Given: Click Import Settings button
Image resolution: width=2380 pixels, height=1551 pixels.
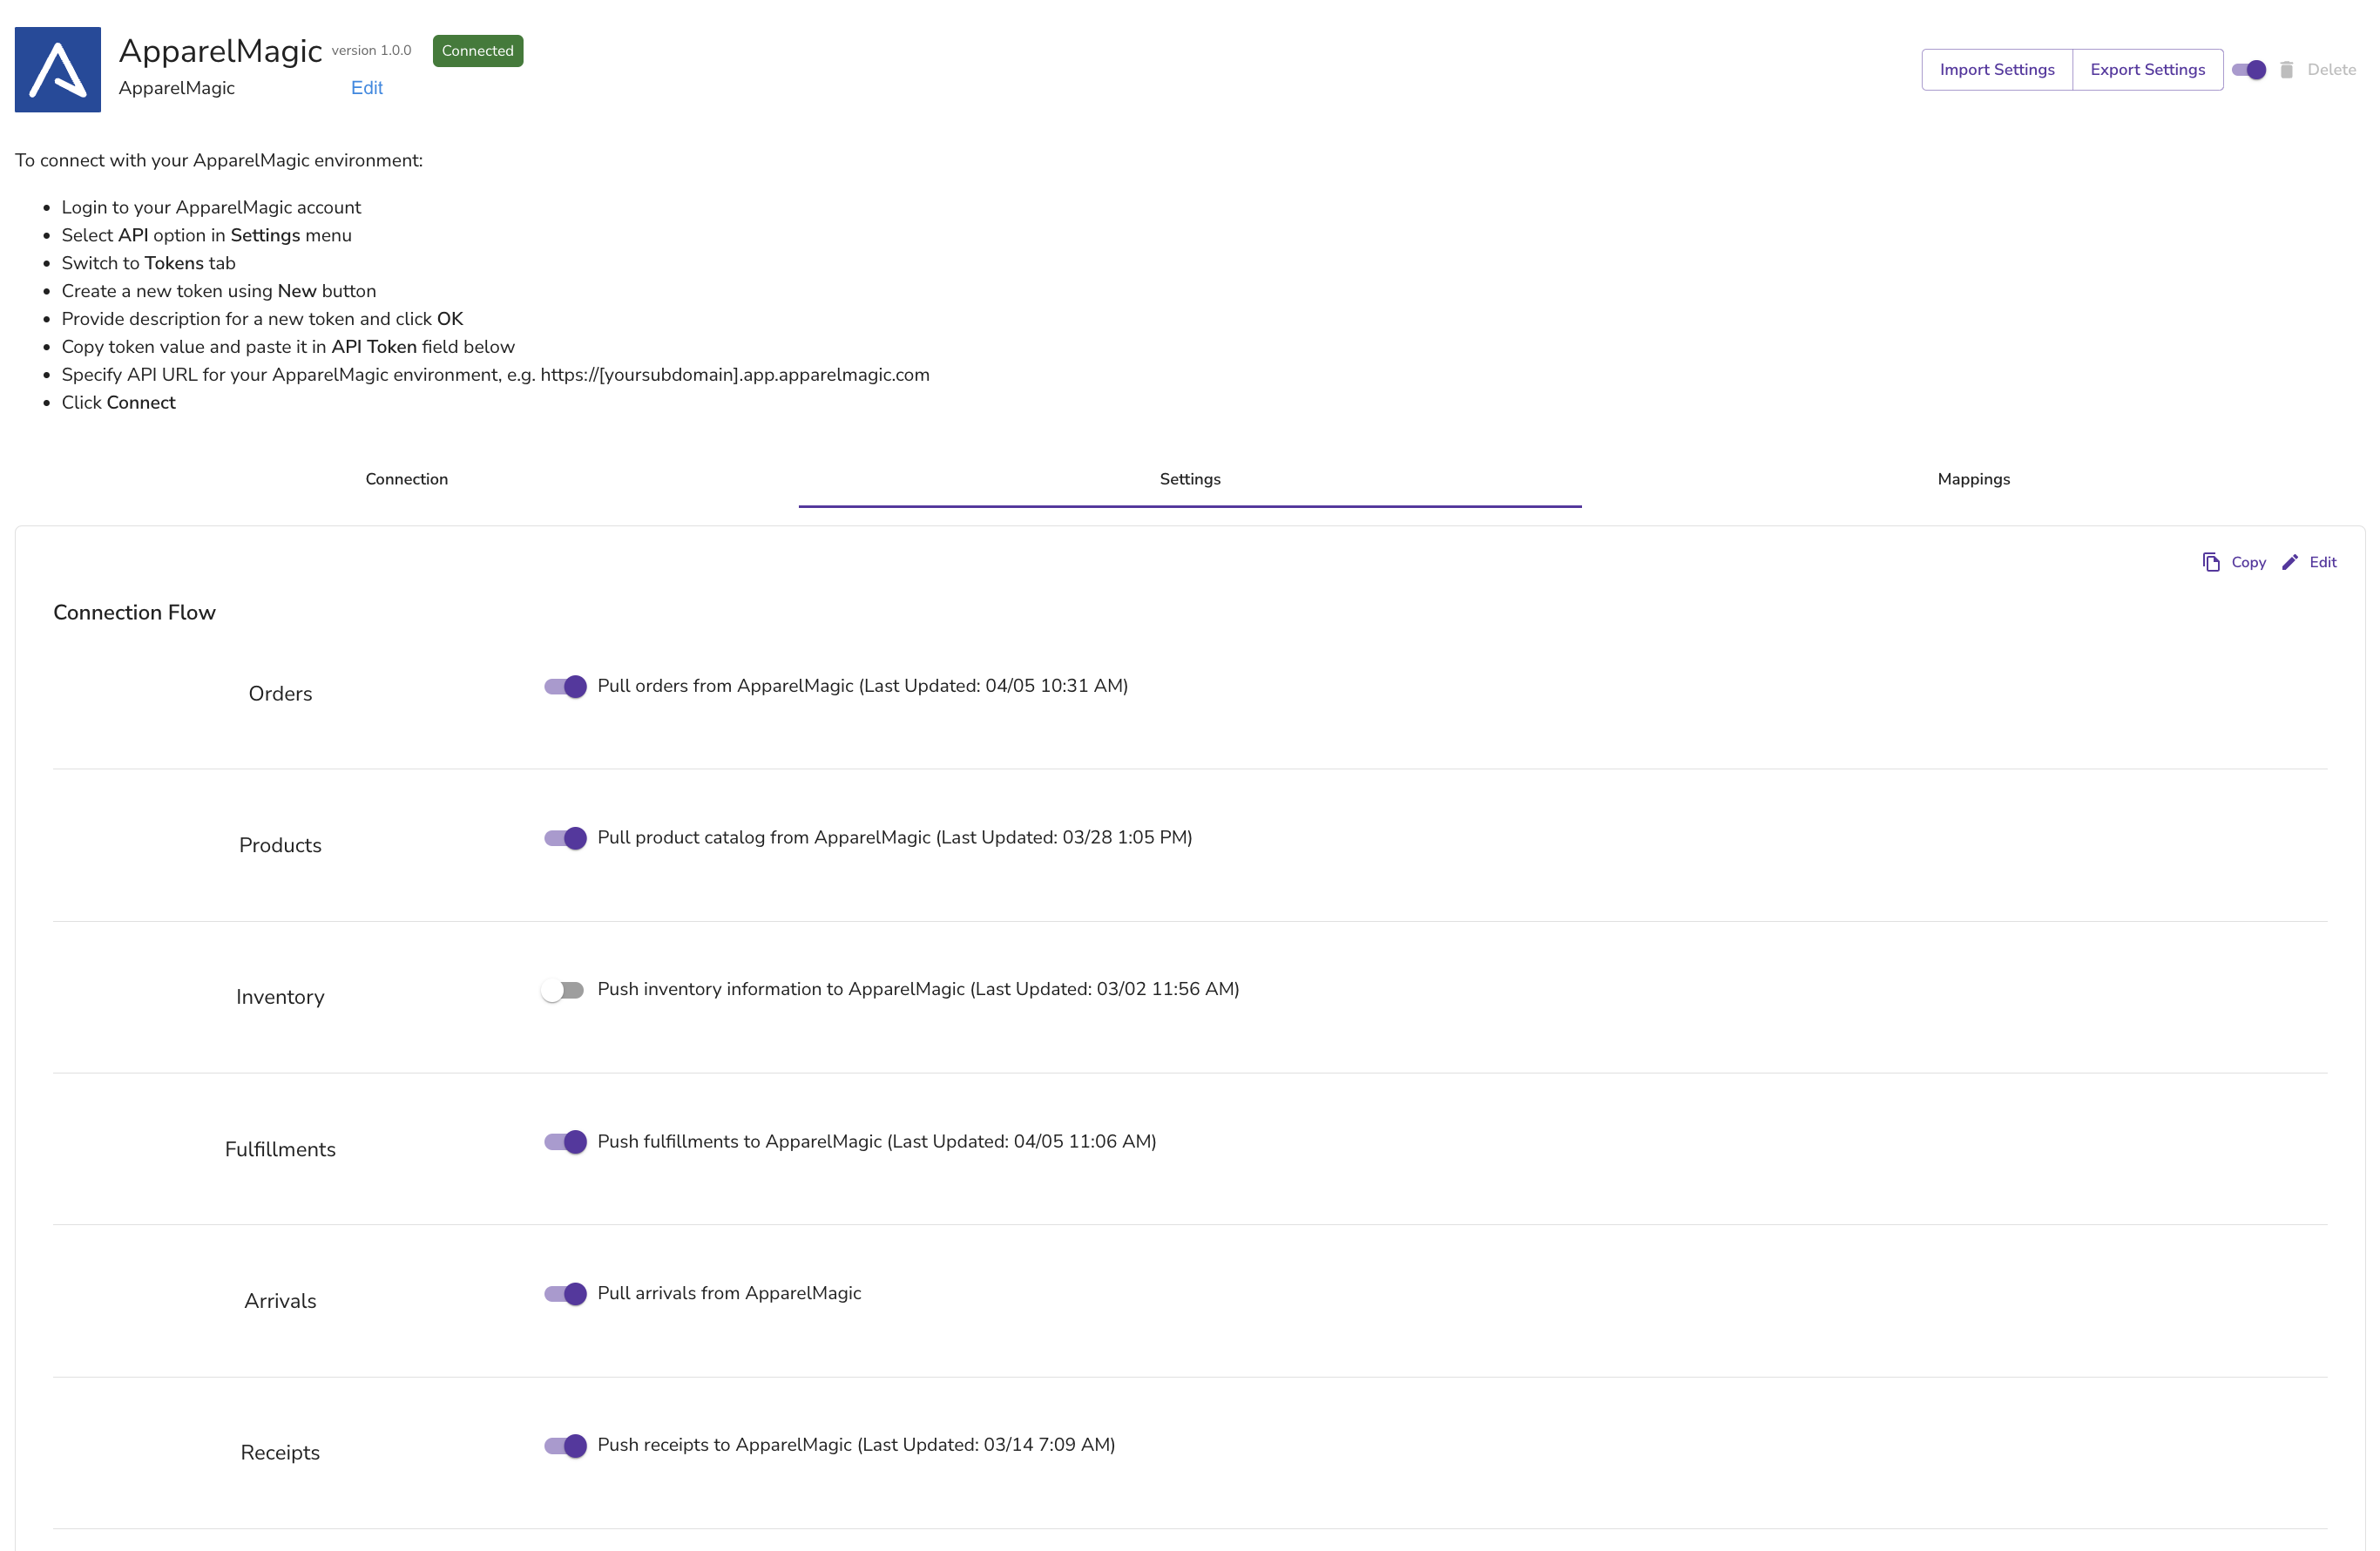Looking at the screenshot, I should pos(1997,70).
